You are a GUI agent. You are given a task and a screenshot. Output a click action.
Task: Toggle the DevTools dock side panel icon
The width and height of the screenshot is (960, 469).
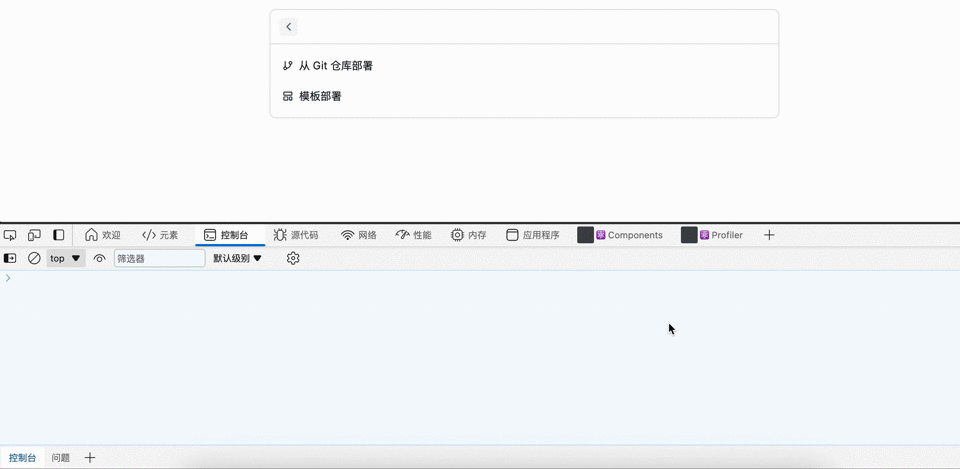[59, 235]
